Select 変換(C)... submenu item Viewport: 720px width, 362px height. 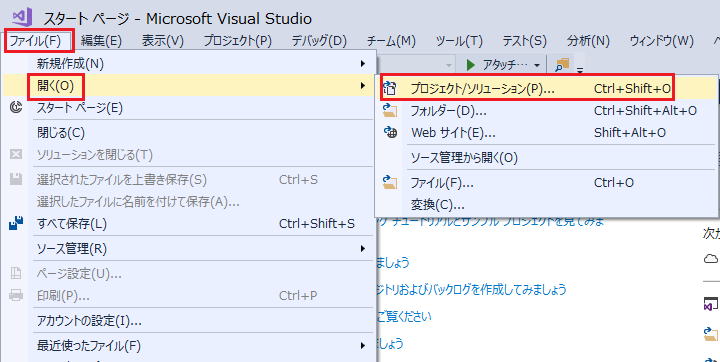click(546, 204)
